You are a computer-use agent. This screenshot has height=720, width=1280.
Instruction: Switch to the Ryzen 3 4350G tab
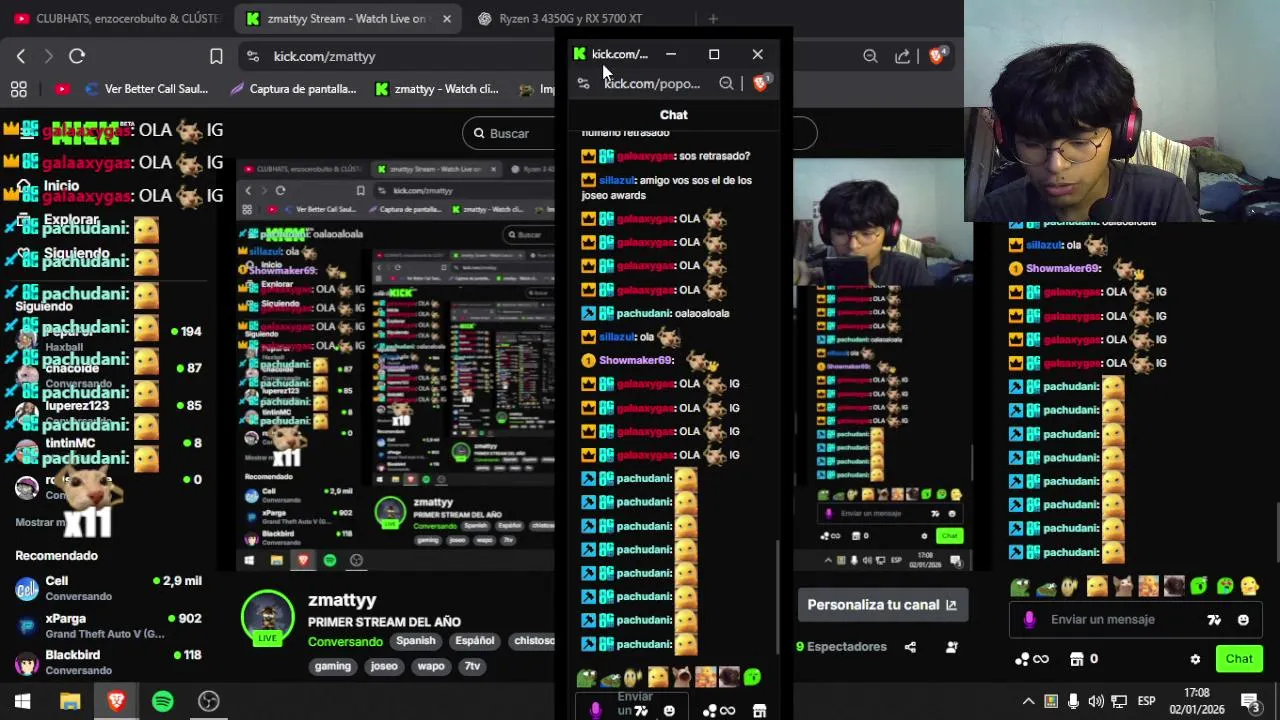[x=570, y=18]
